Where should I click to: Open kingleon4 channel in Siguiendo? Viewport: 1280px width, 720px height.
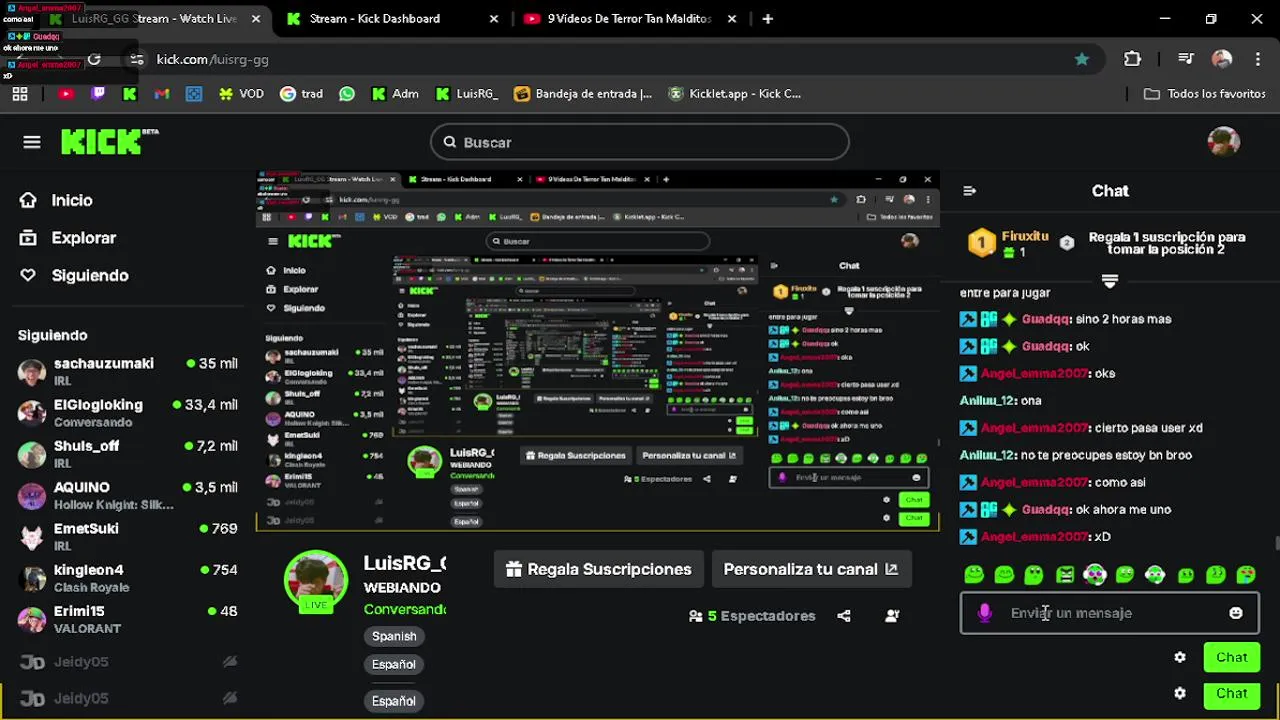pyautogui.click(x=127, y=578)
